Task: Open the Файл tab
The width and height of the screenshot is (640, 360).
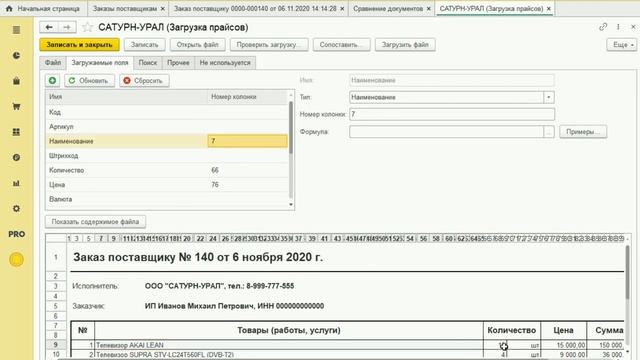Action: (53, 63)
